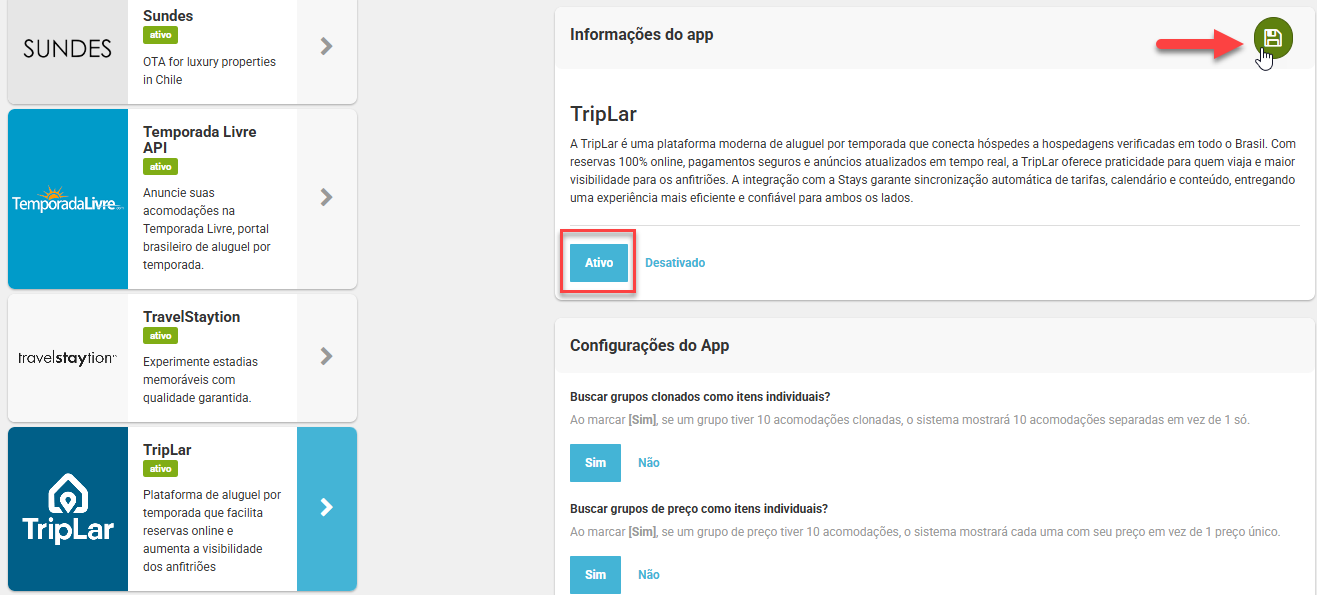Select the TripLar card title in list

click(167, 450)
